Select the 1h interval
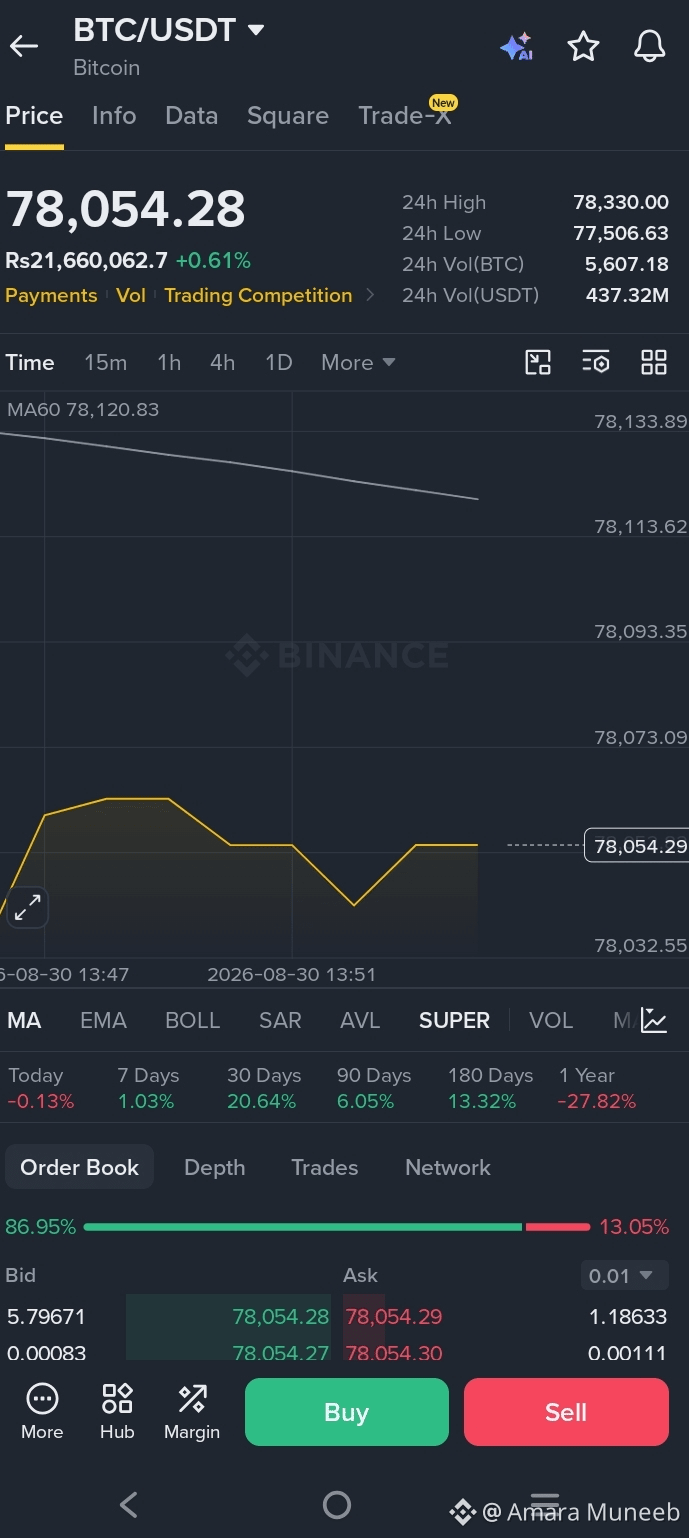Viewport: 689px width, 1538px height. [x=169, y=362]
